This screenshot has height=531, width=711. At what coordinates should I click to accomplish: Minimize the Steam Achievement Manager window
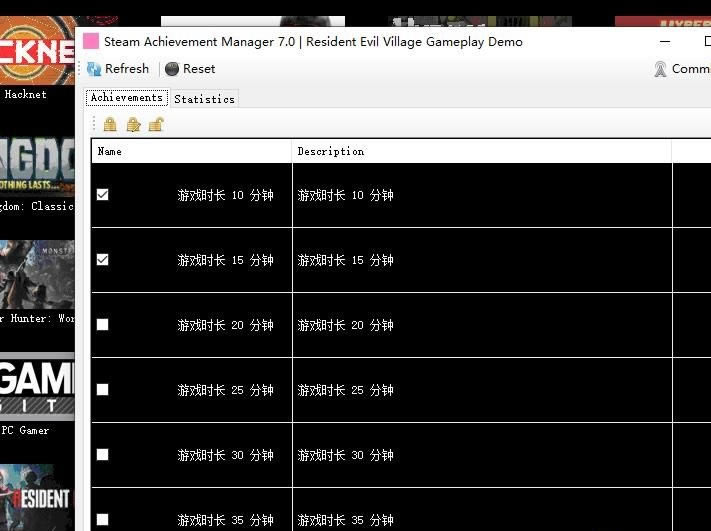665,42
